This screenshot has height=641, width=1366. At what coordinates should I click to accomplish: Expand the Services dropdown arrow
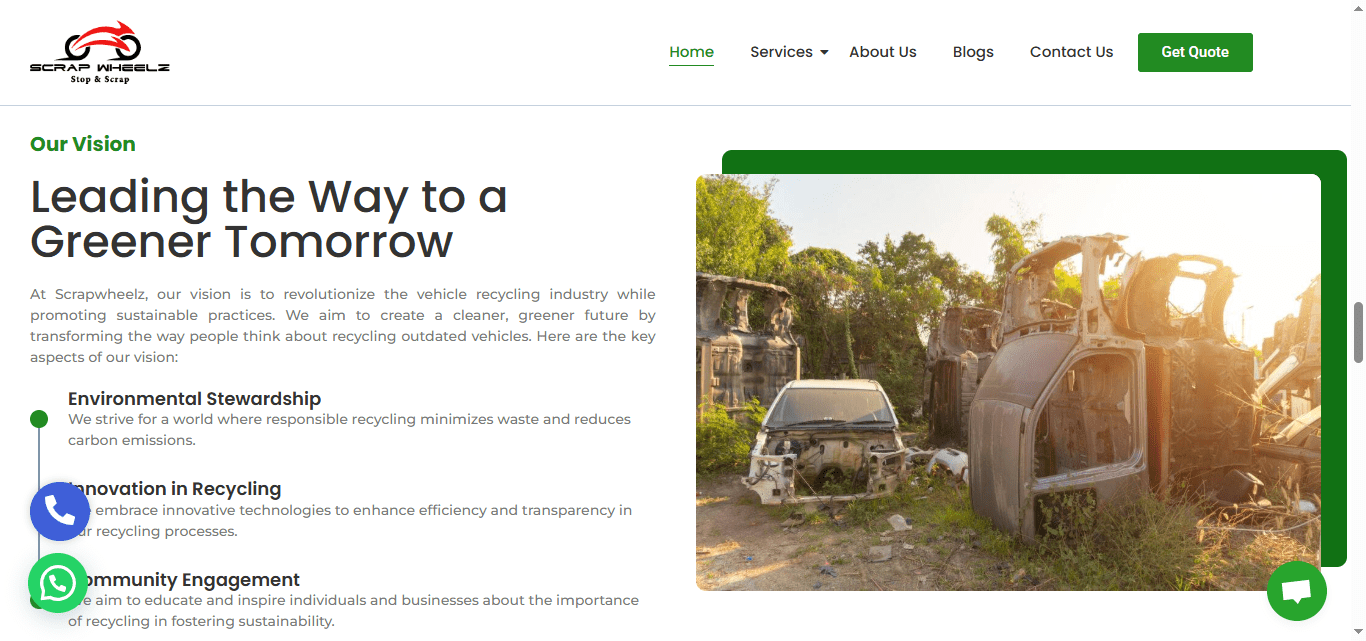824,52
